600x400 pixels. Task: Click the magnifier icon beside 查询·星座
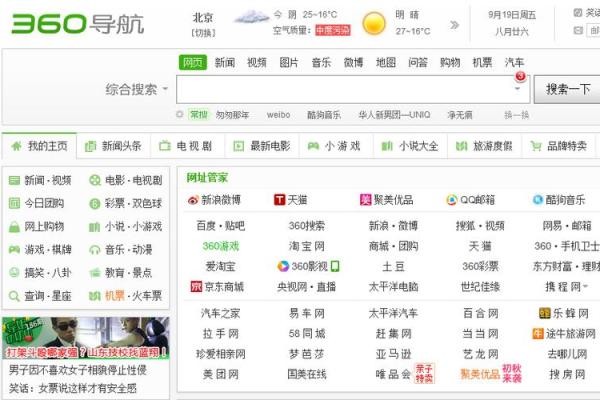(x=14, y=296)
